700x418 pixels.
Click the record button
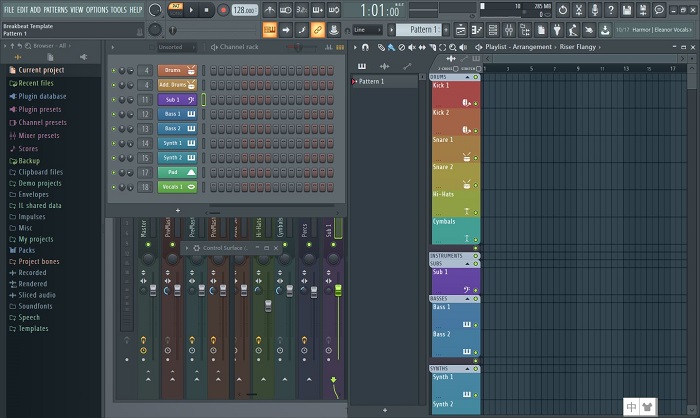coord(223,10)
